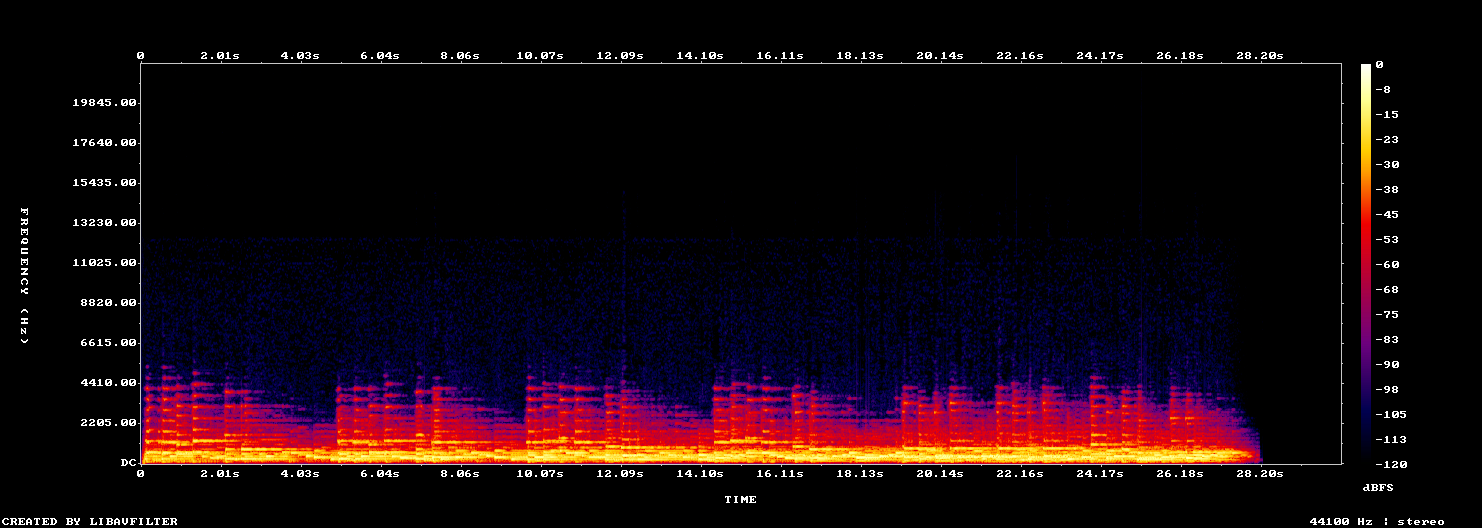This screenshot has height=528, width=1482.
Task: Click 18.13s on the bottom time axis
Action: point(860,473)
